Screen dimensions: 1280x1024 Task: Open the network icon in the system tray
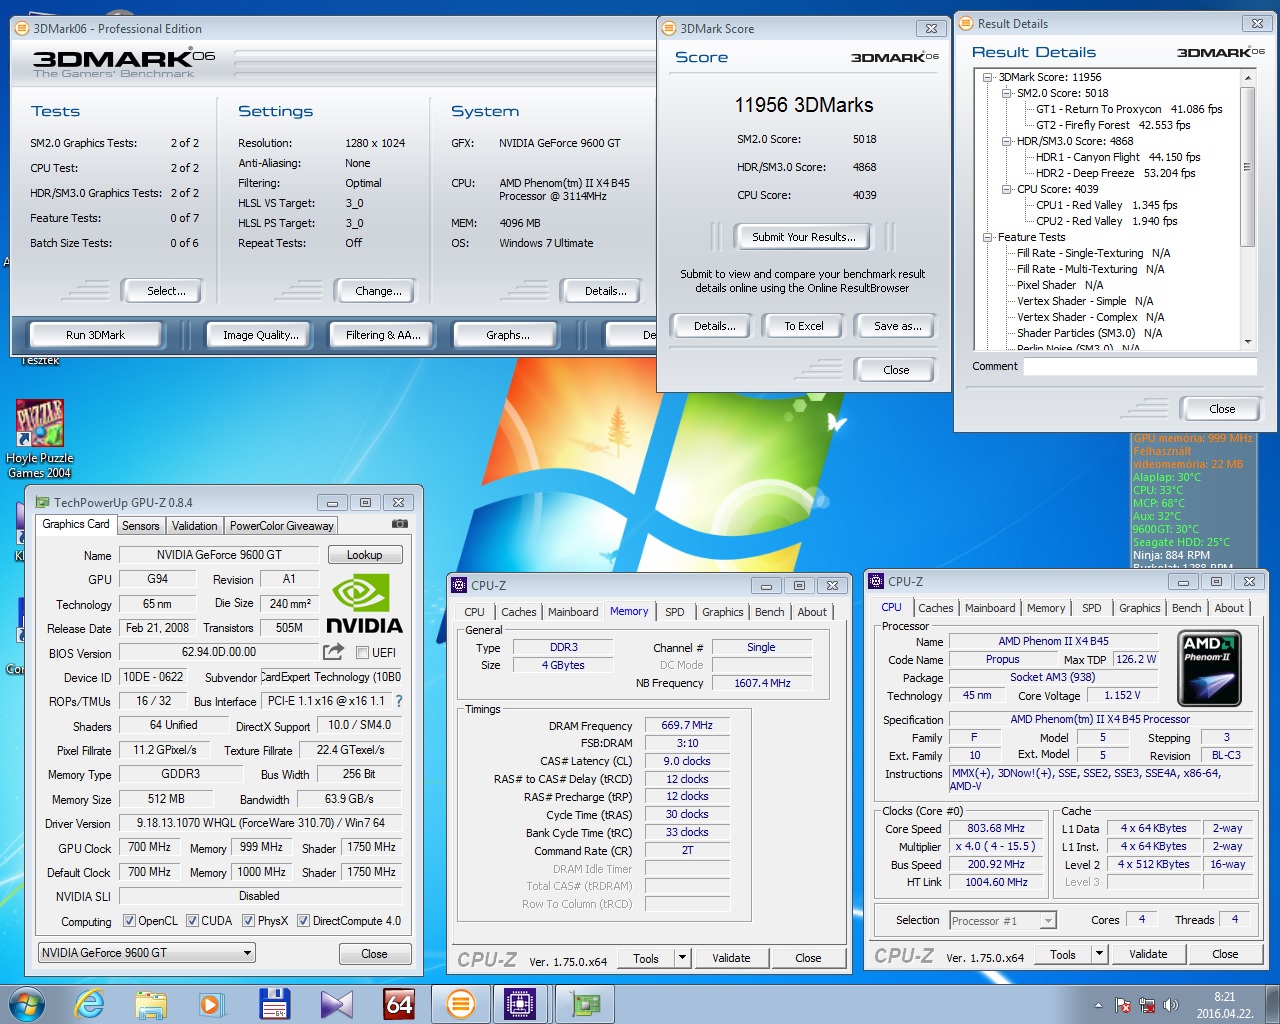[x=1147, y=1005]
